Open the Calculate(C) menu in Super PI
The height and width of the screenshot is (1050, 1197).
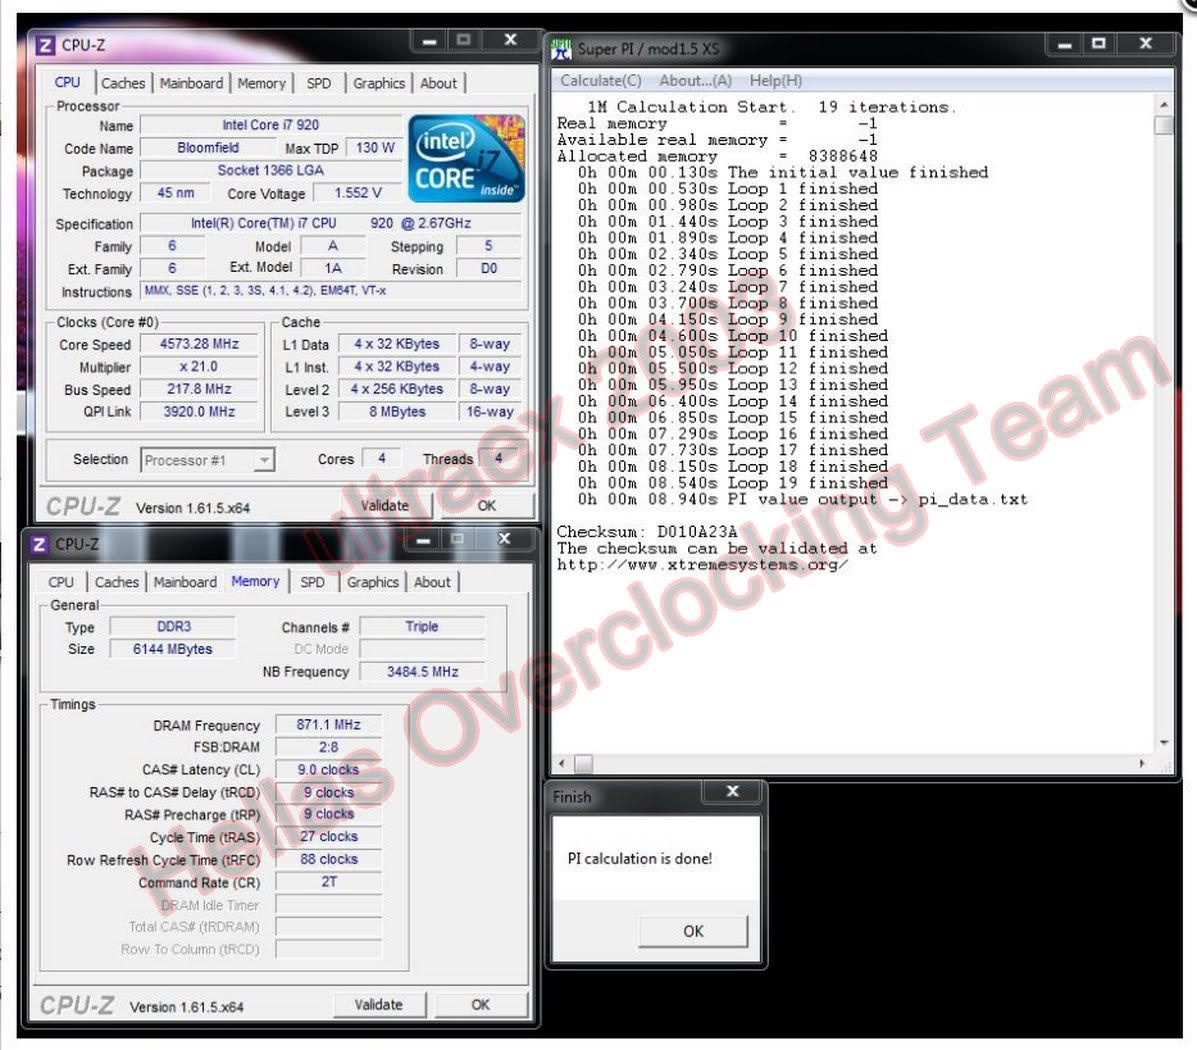[601, 81]
